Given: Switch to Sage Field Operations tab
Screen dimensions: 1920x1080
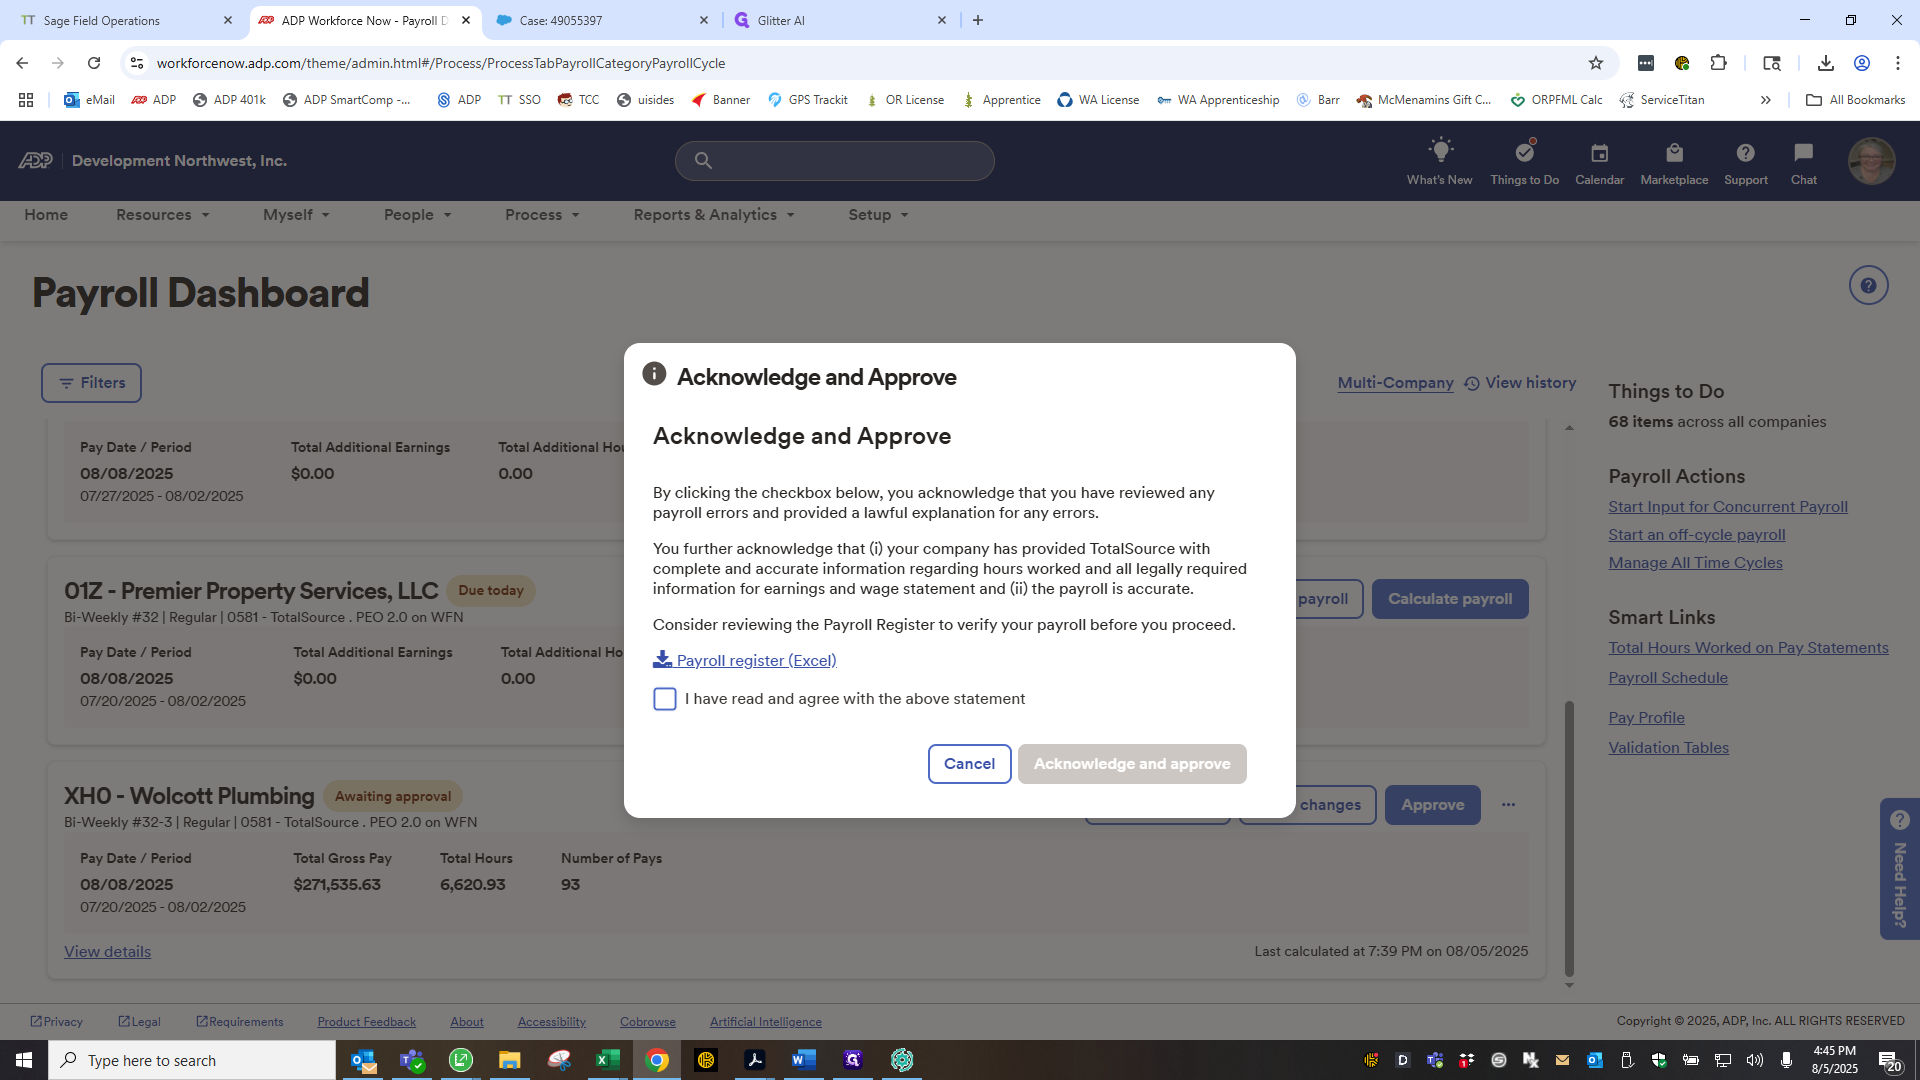Looking at the screenshot, I should 125,20.
